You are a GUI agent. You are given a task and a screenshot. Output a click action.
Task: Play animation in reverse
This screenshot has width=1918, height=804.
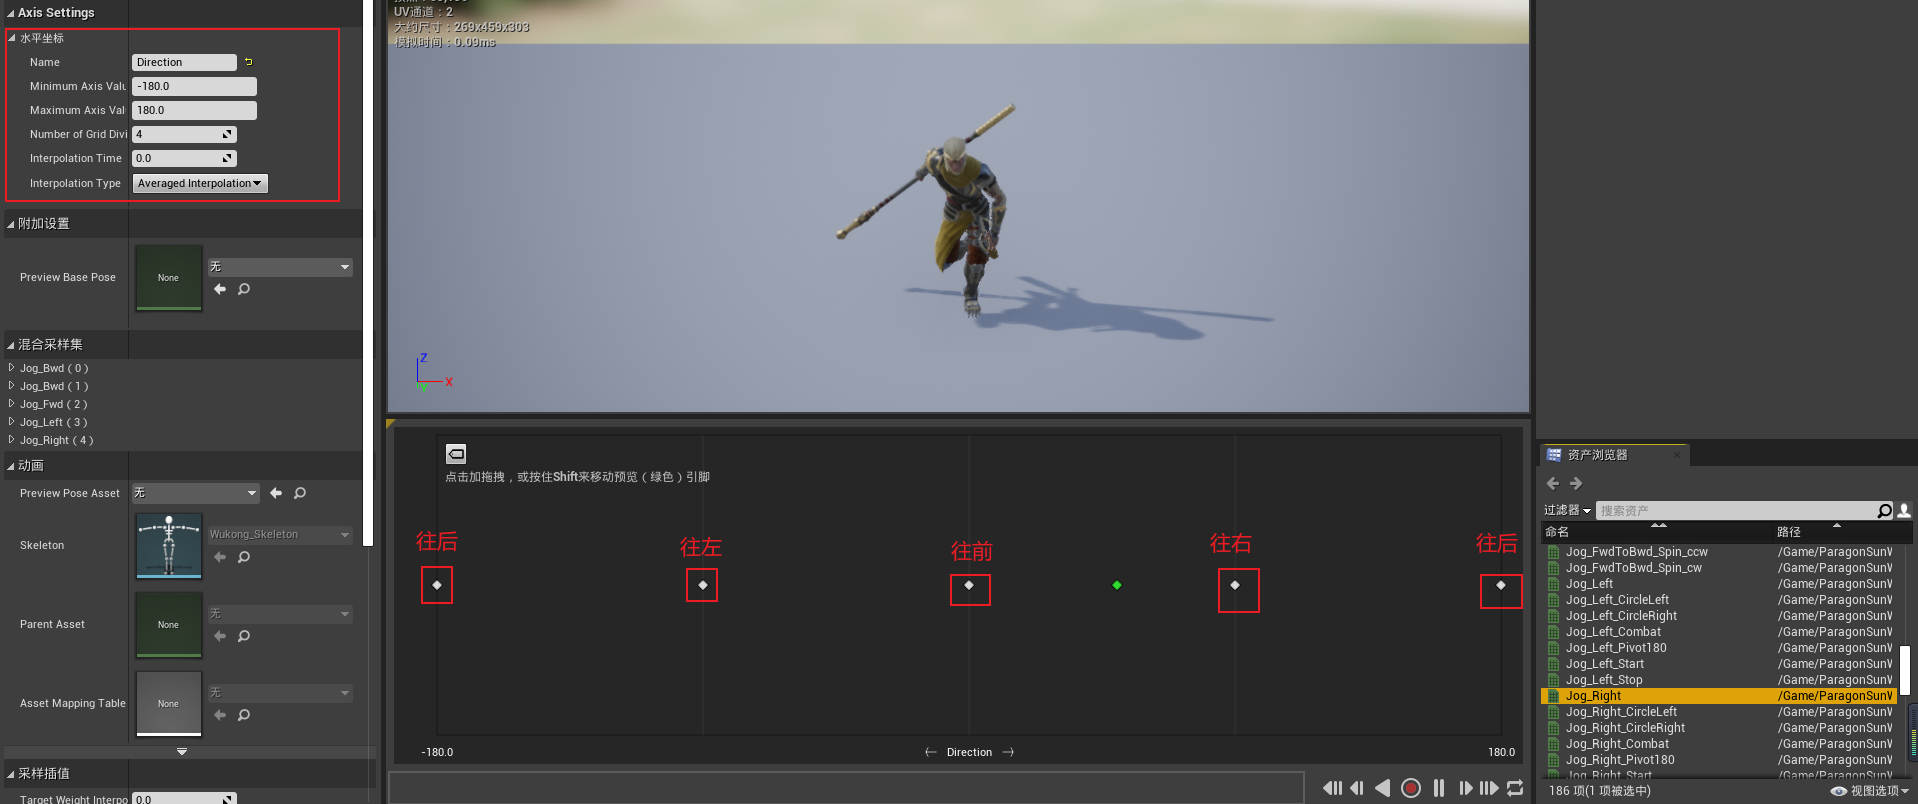tap(1382, 788)
